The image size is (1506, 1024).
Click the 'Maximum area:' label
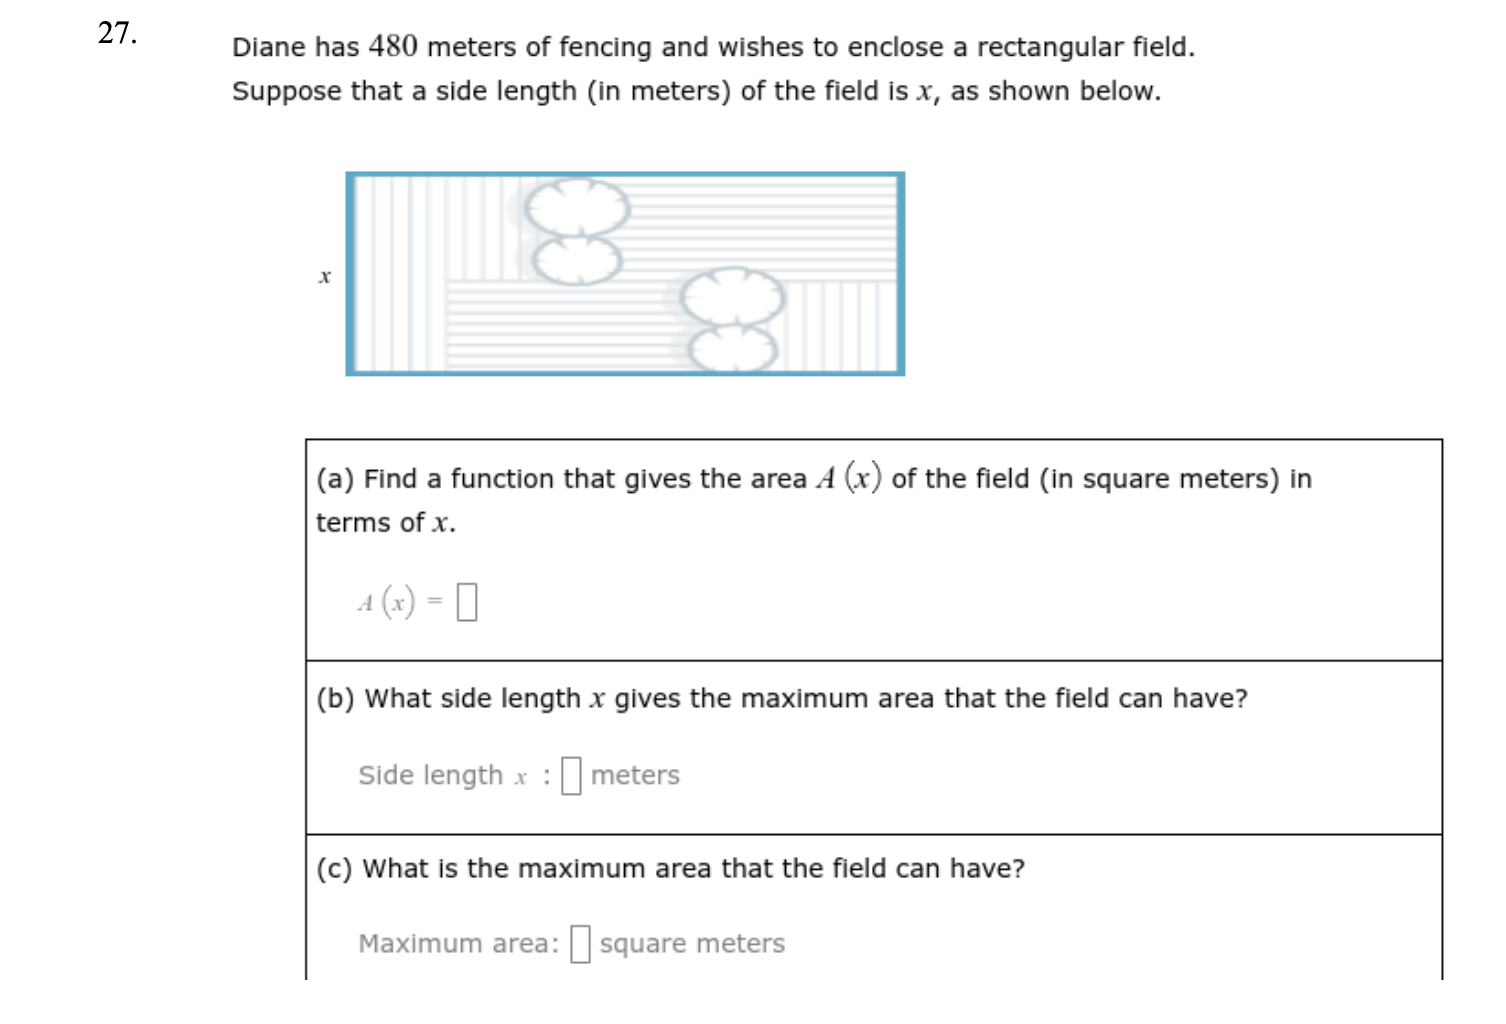458,941
